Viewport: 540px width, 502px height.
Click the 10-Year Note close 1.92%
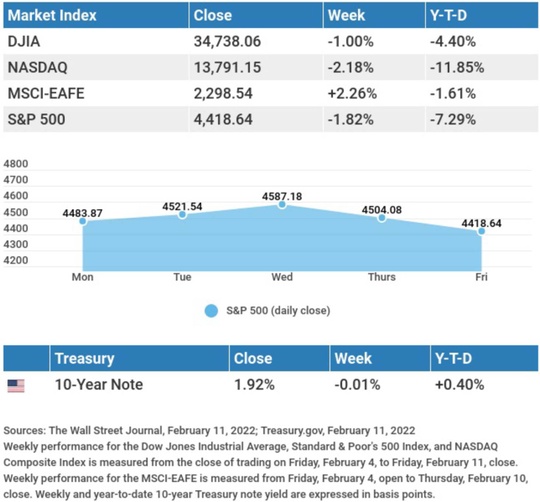(x=255, y=385)
